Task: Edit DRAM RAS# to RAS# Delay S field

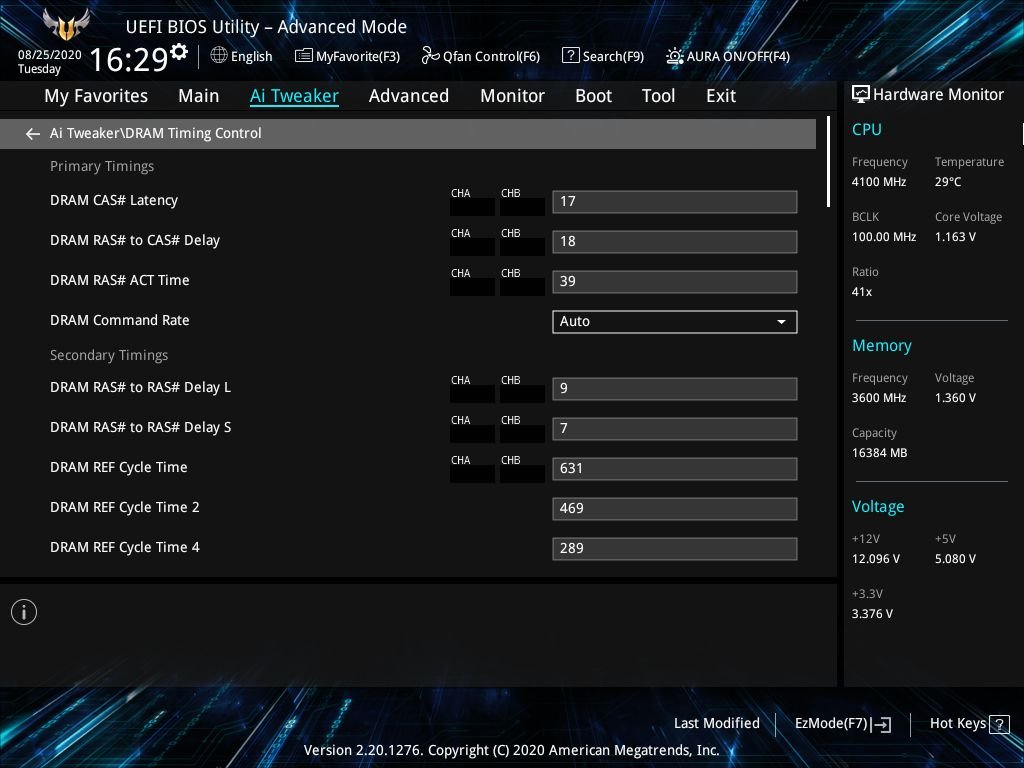Action: (675, 428)
